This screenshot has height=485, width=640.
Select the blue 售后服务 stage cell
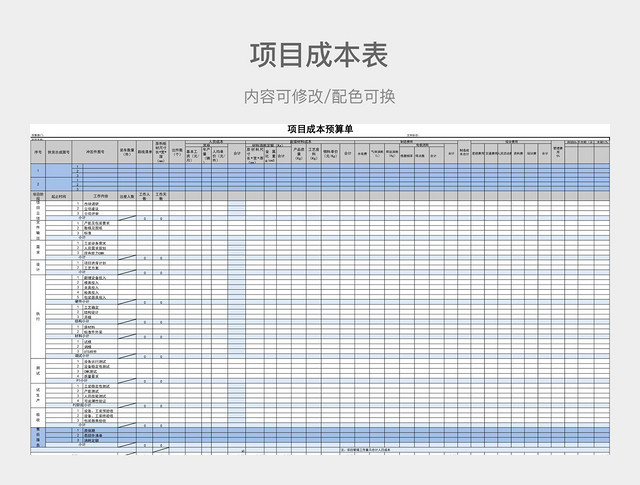point(38,437)
